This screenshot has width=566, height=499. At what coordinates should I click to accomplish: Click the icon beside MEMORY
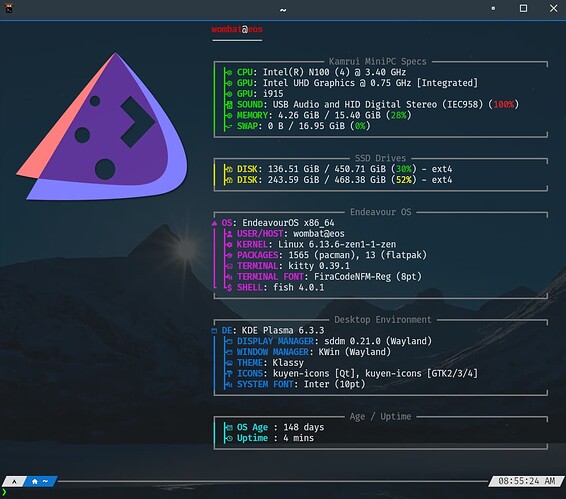[229, 116]
